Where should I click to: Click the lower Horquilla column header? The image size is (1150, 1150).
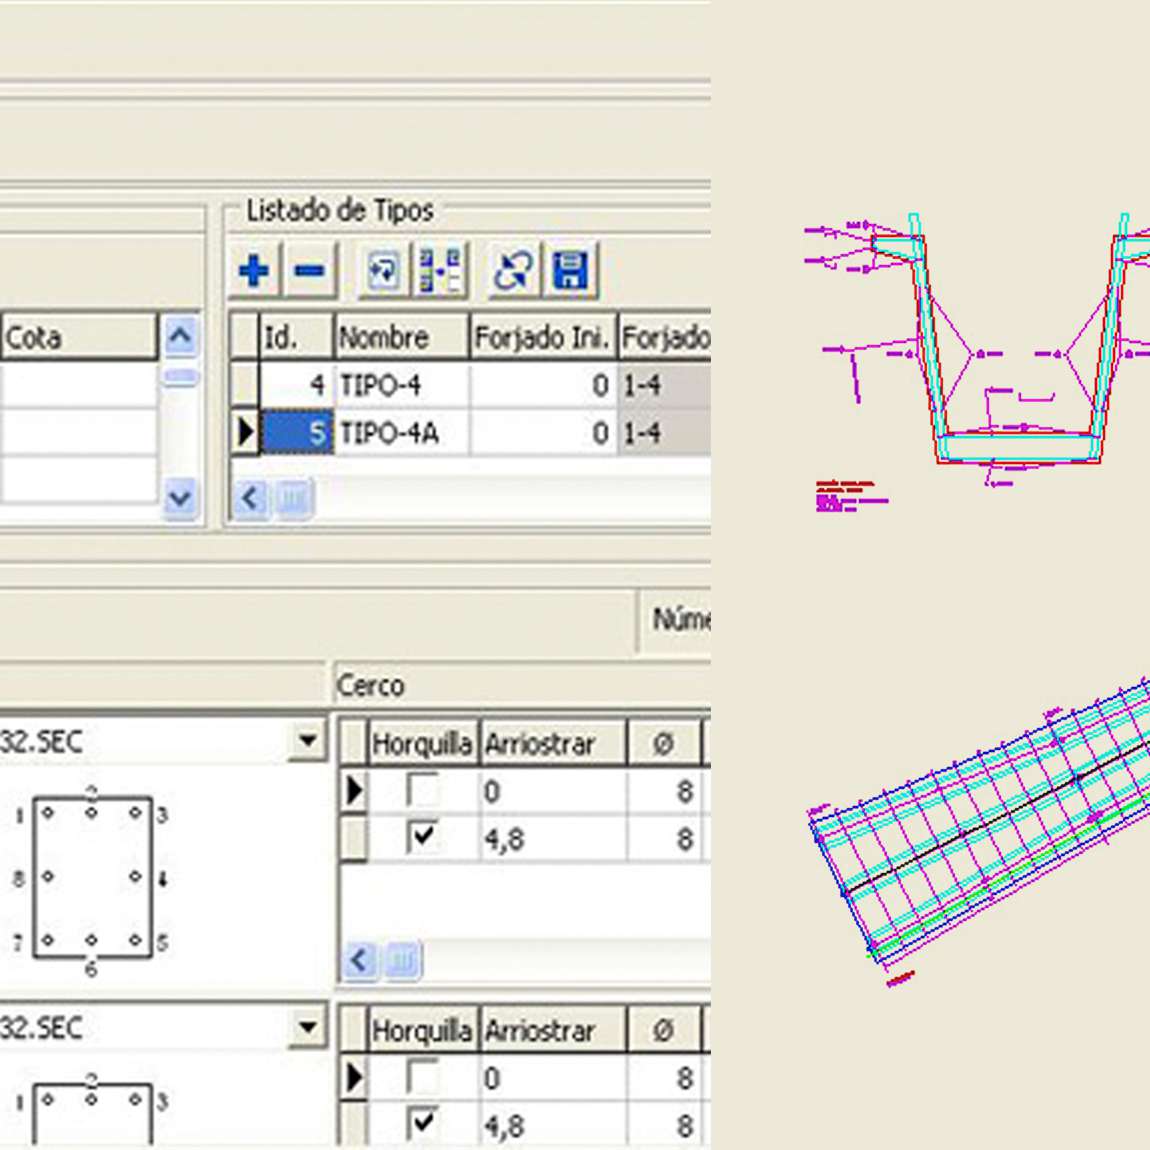click(422, 1030)
